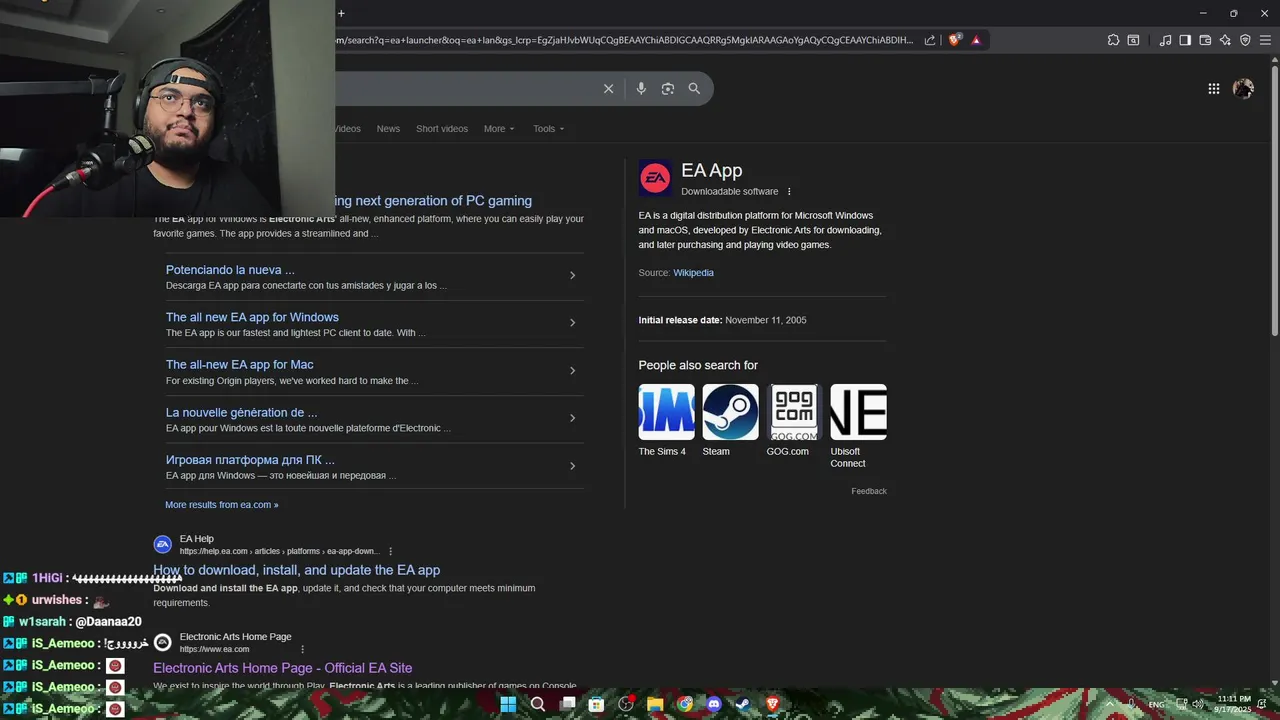This screenshot has height=720, width=1280.
Task: Start voice search with the microphone icon
Action: [x=641, y=89]
